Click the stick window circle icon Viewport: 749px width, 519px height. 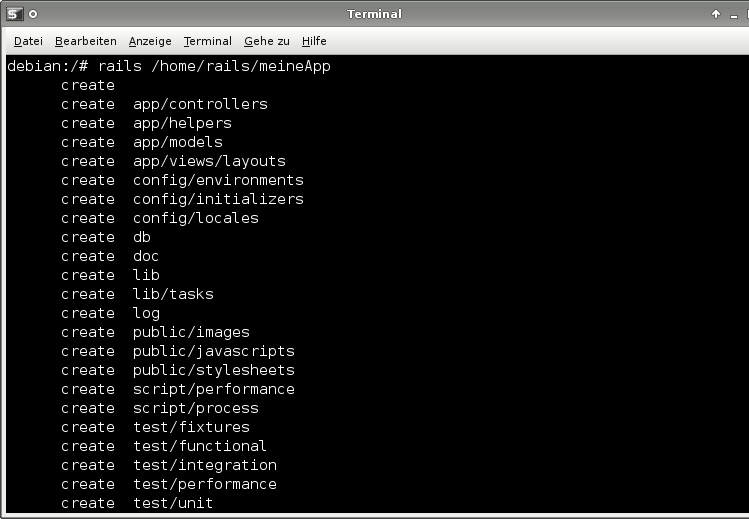(x=33, y=14)
